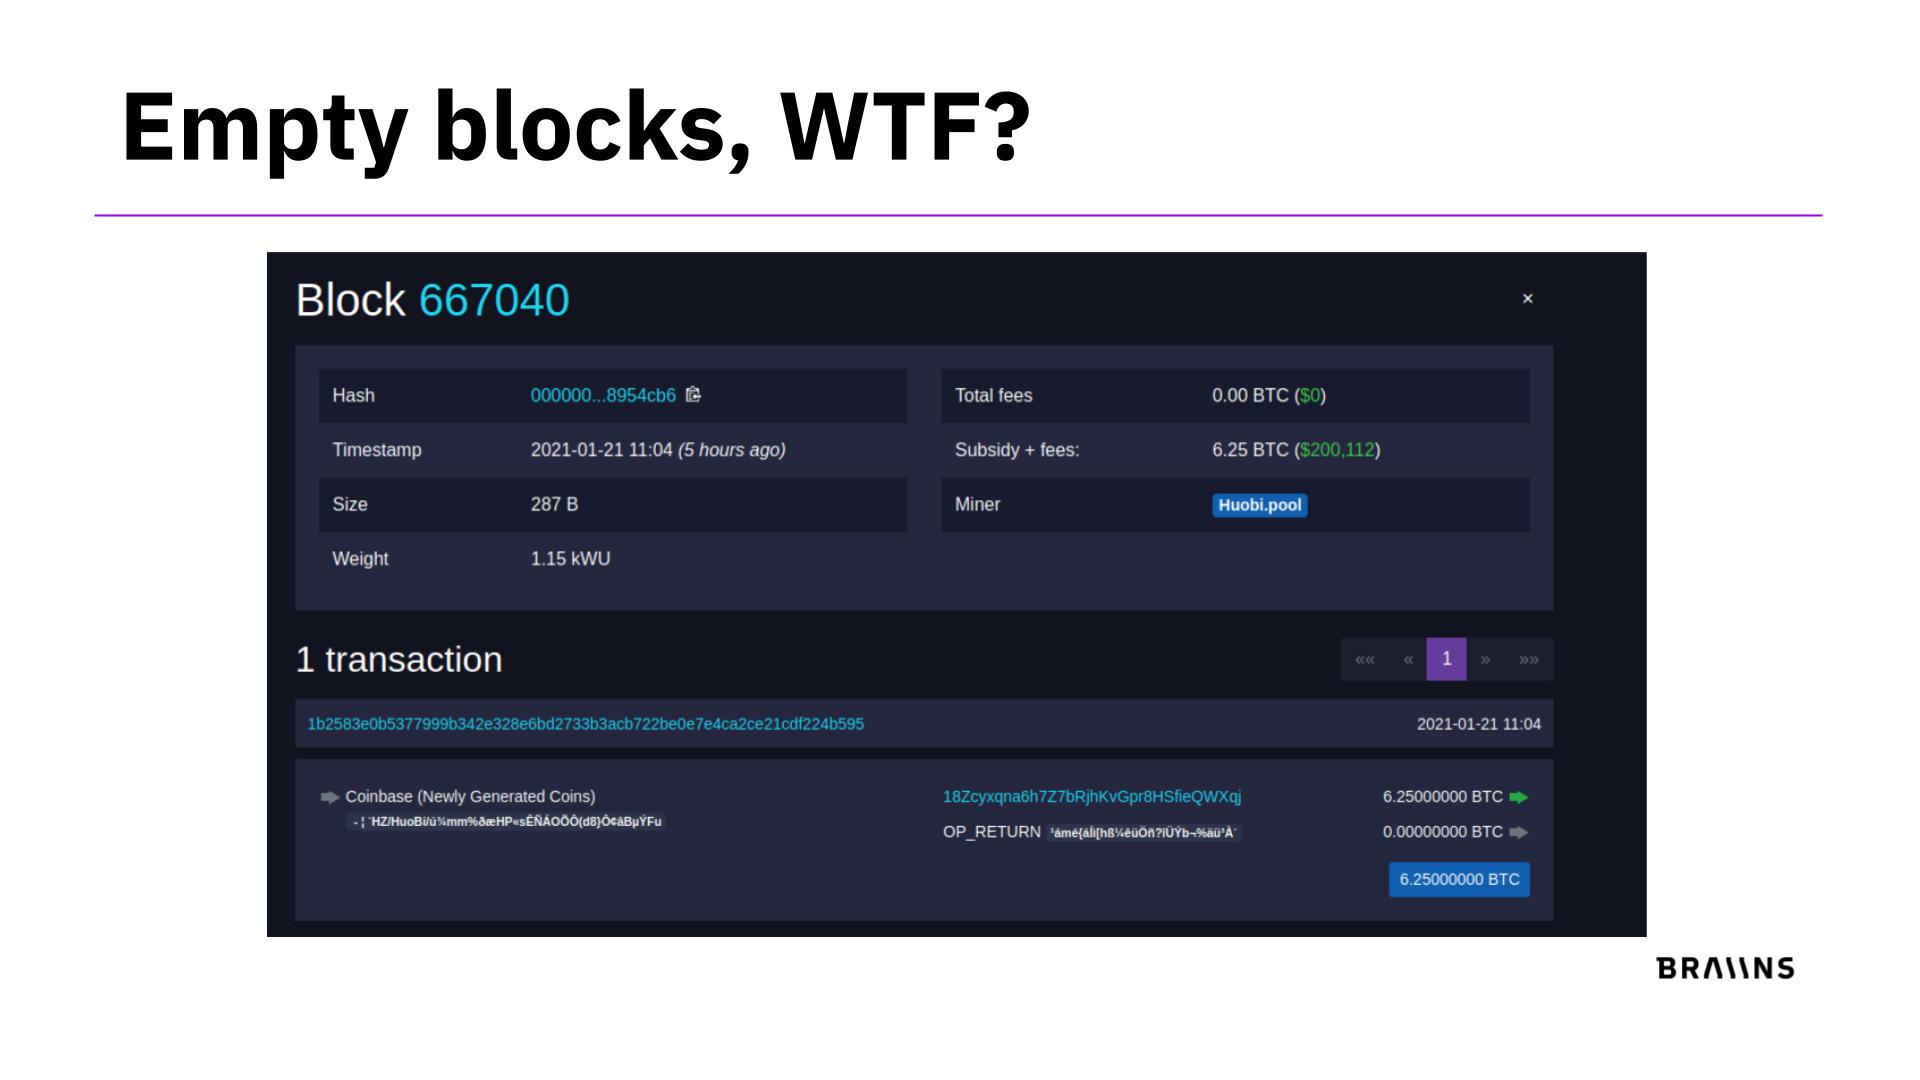
Task: Go to first transactions page
Action: pos(1364,659)
